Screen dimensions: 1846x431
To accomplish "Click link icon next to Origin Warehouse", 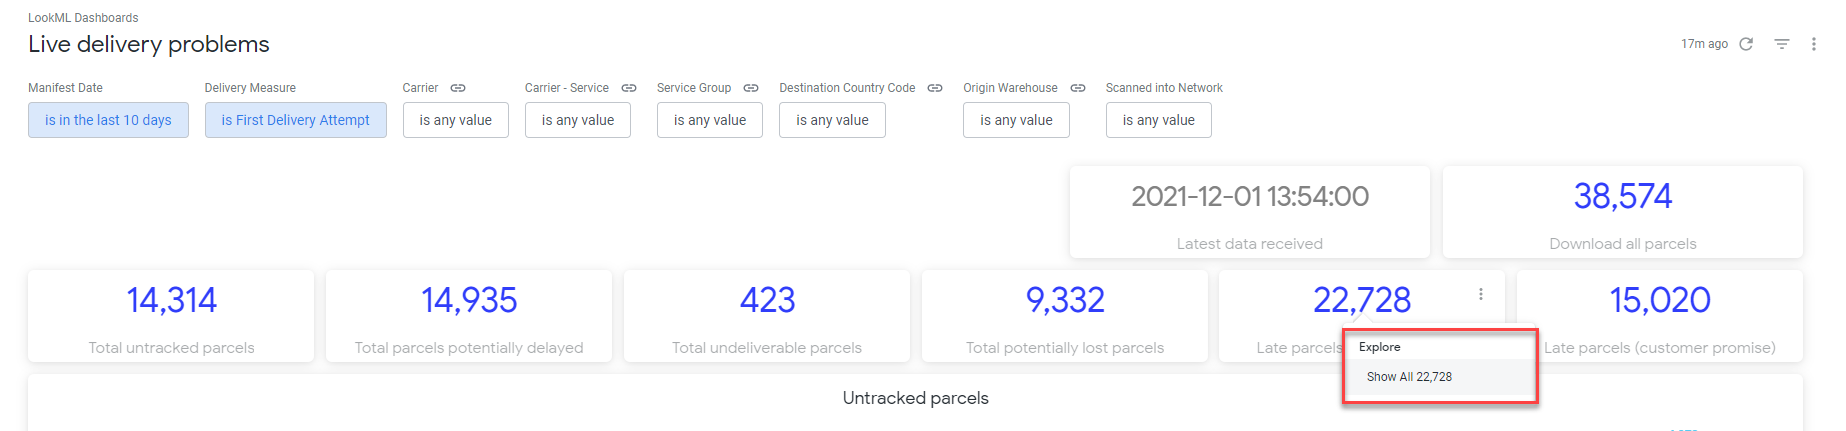I will [1078, 88].
